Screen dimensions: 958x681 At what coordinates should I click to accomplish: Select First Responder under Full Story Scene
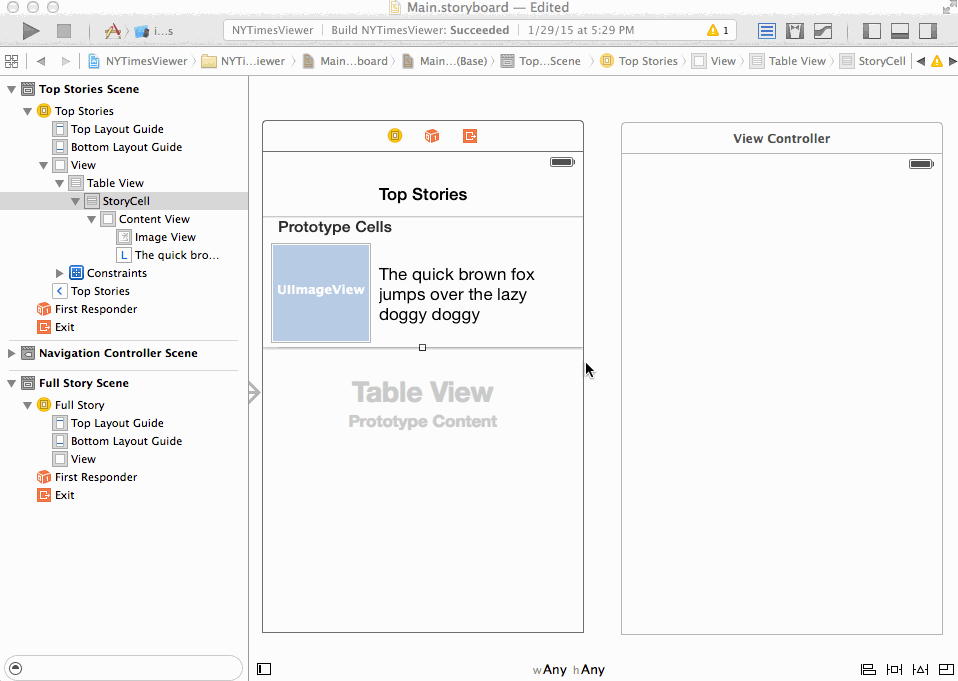pyautogui.click(x=87, y=477)
